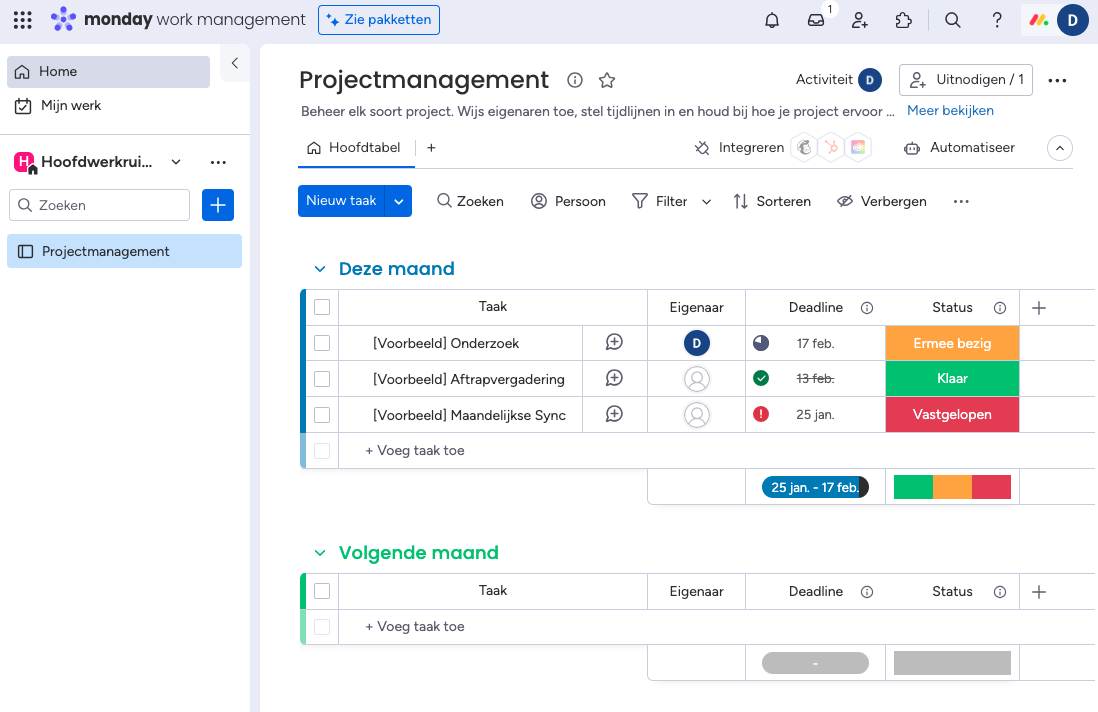Check the Maandelijkse Sync task checkbox
Screen dimensions: 1098x712
coord(322,414)
